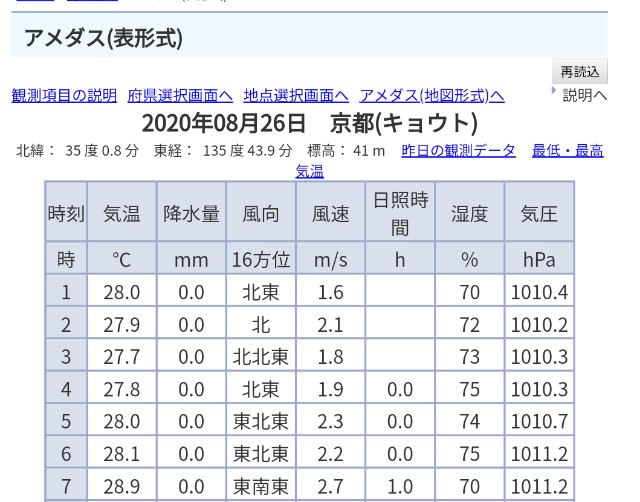Viewport: 640px width, 502px height.
Task: Click temperature 28.1 in hour 6 row
Action: 122,453
